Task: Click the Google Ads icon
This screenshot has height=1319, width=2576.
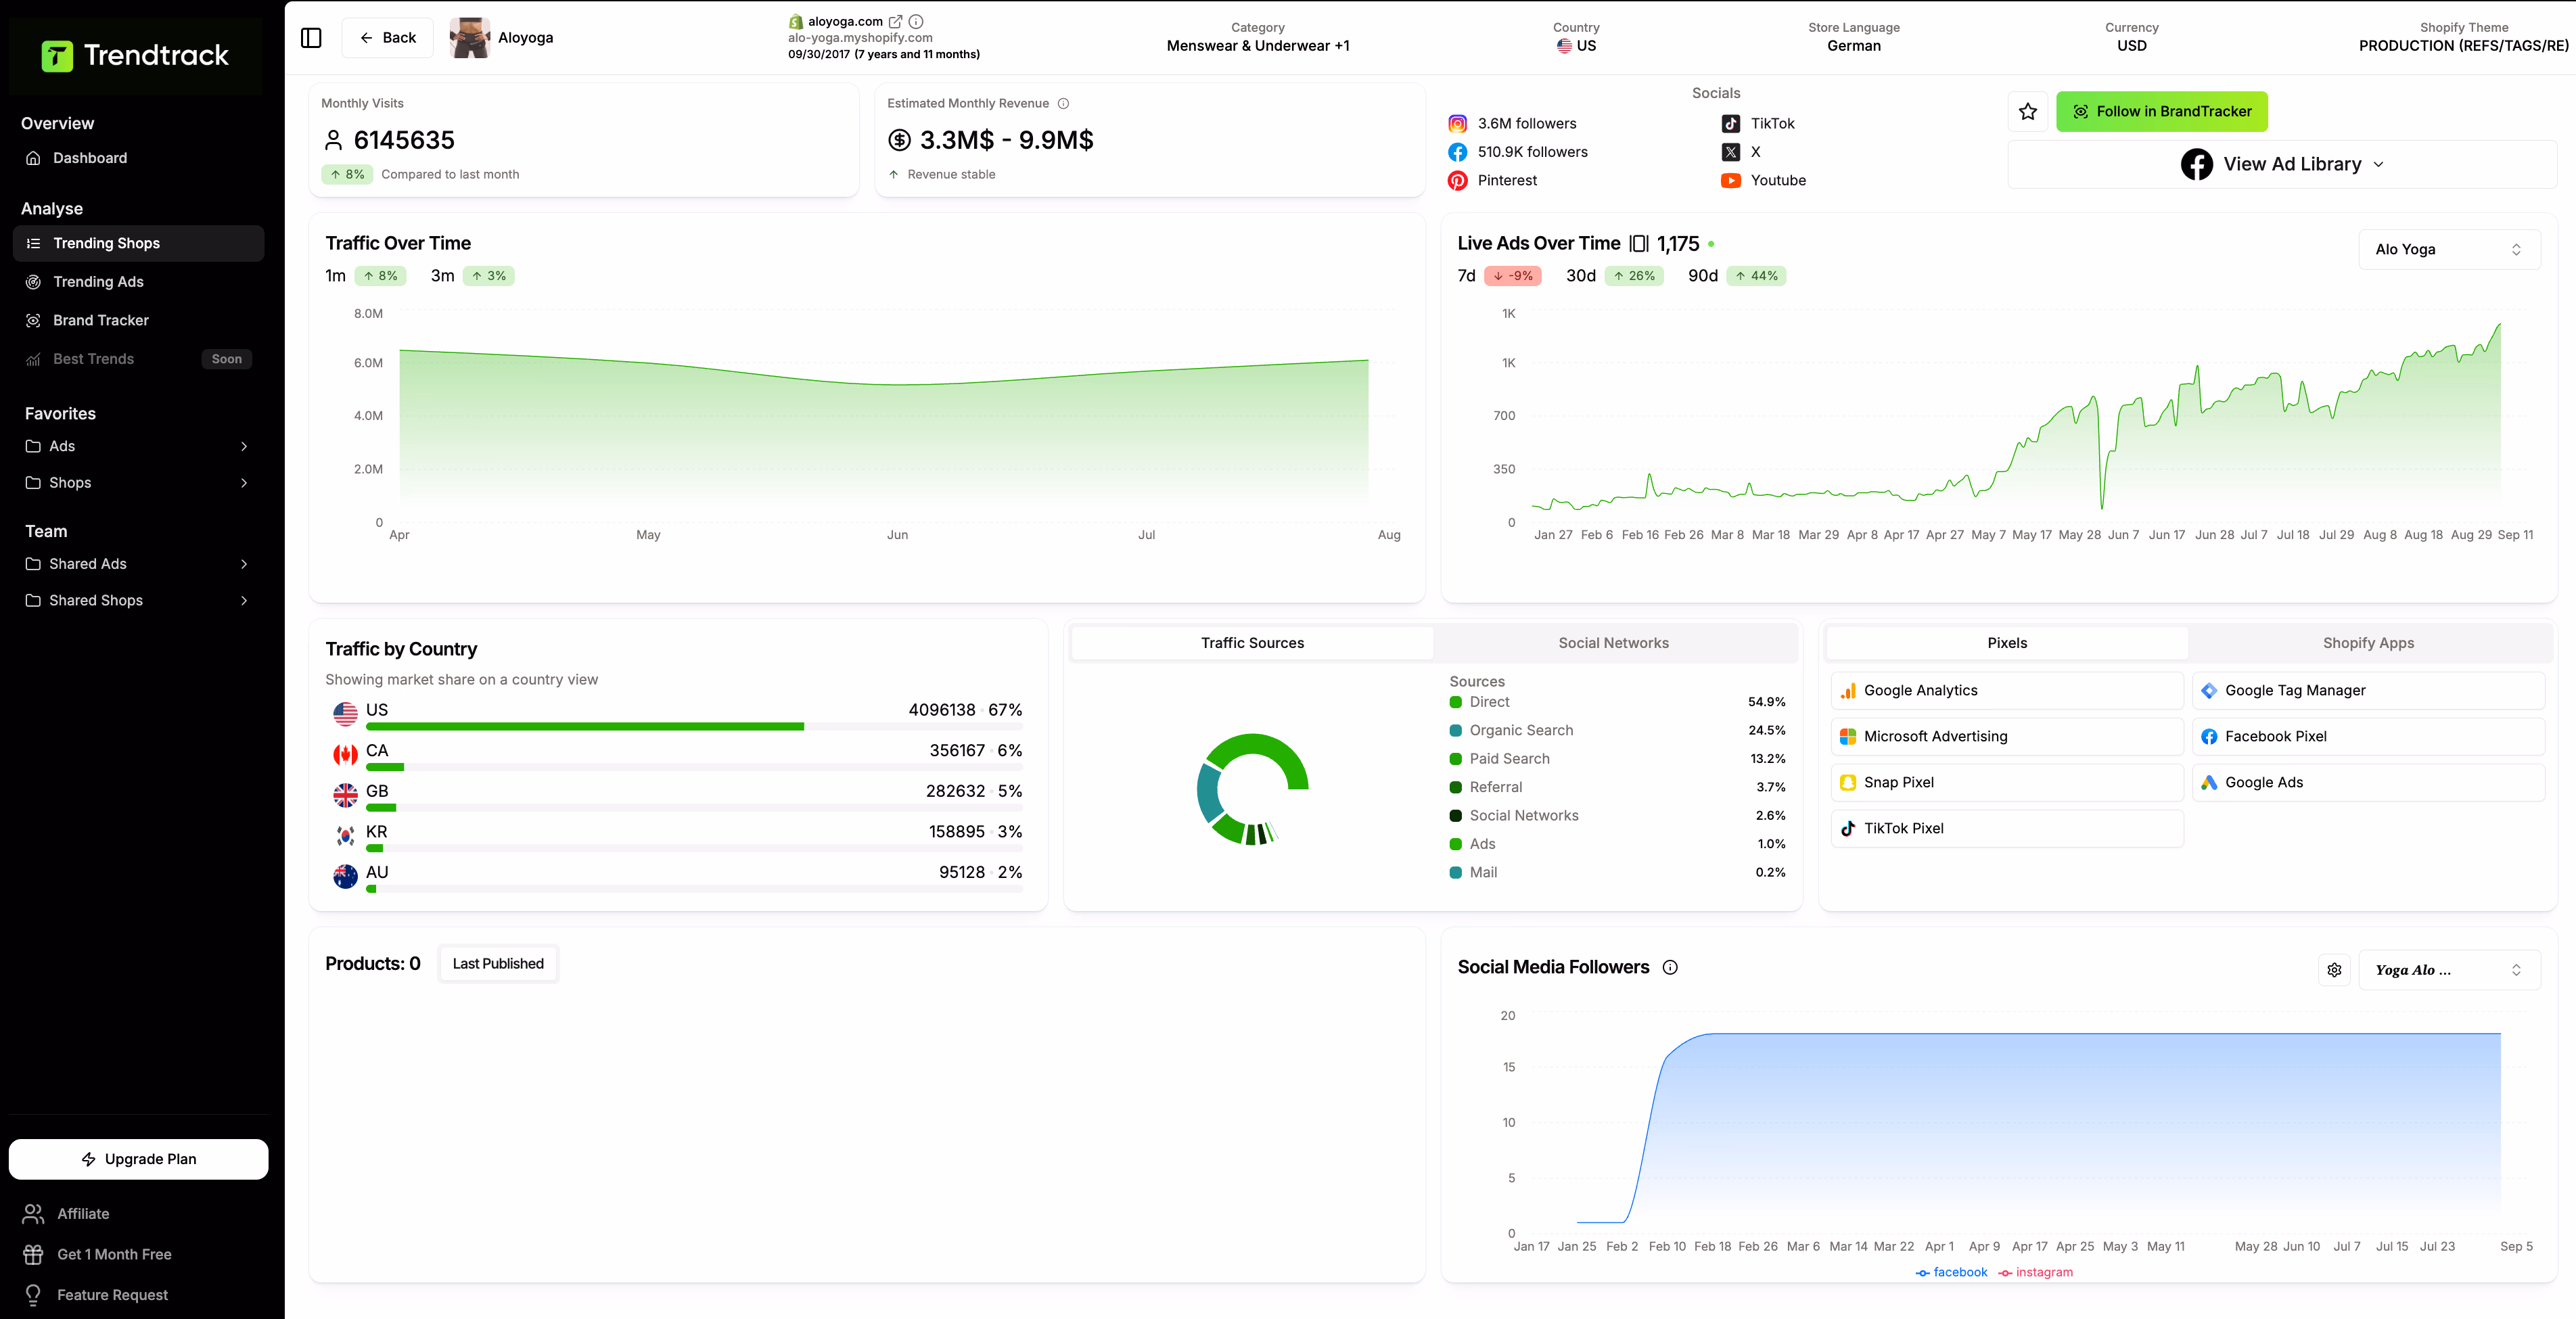Action: click(2209, 783)
